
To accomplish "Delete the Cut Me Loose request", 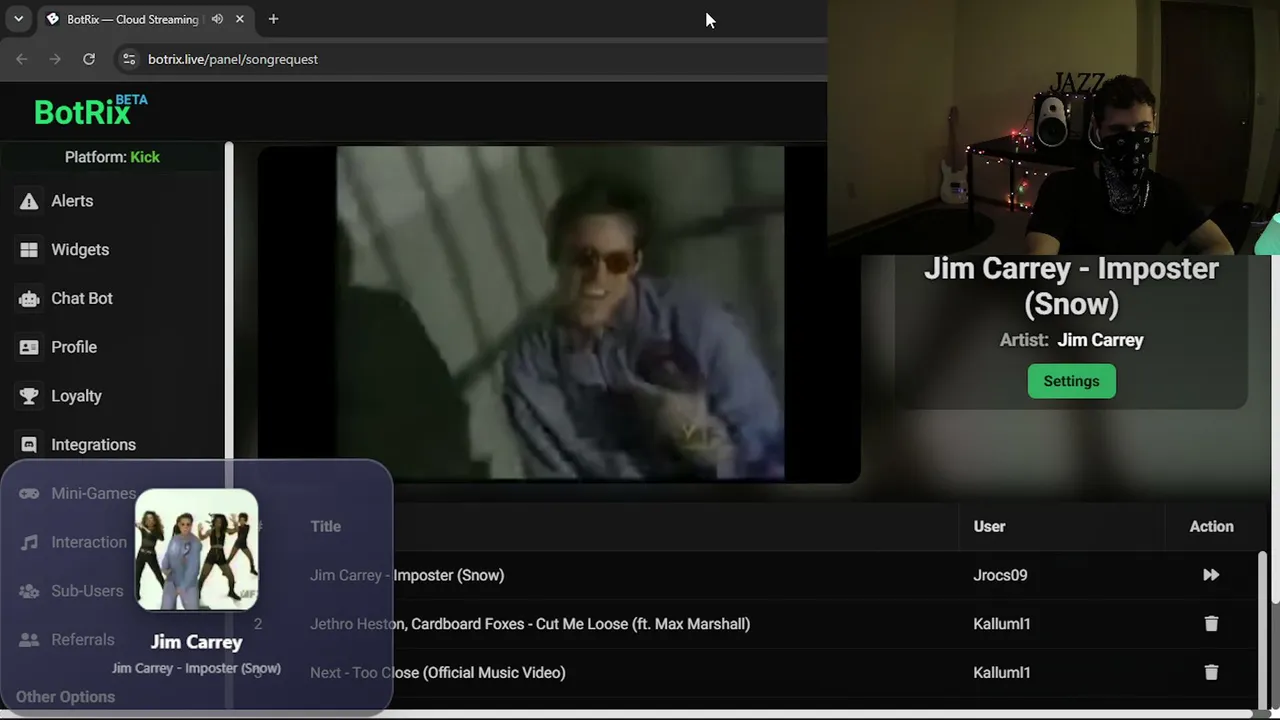I will pos(1211,624).
